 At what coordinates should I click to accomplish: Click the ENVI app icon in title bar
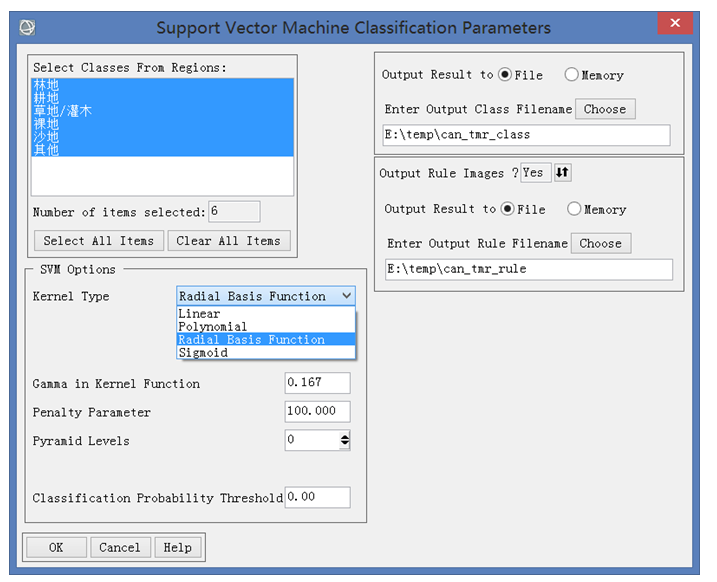(27, 27)
